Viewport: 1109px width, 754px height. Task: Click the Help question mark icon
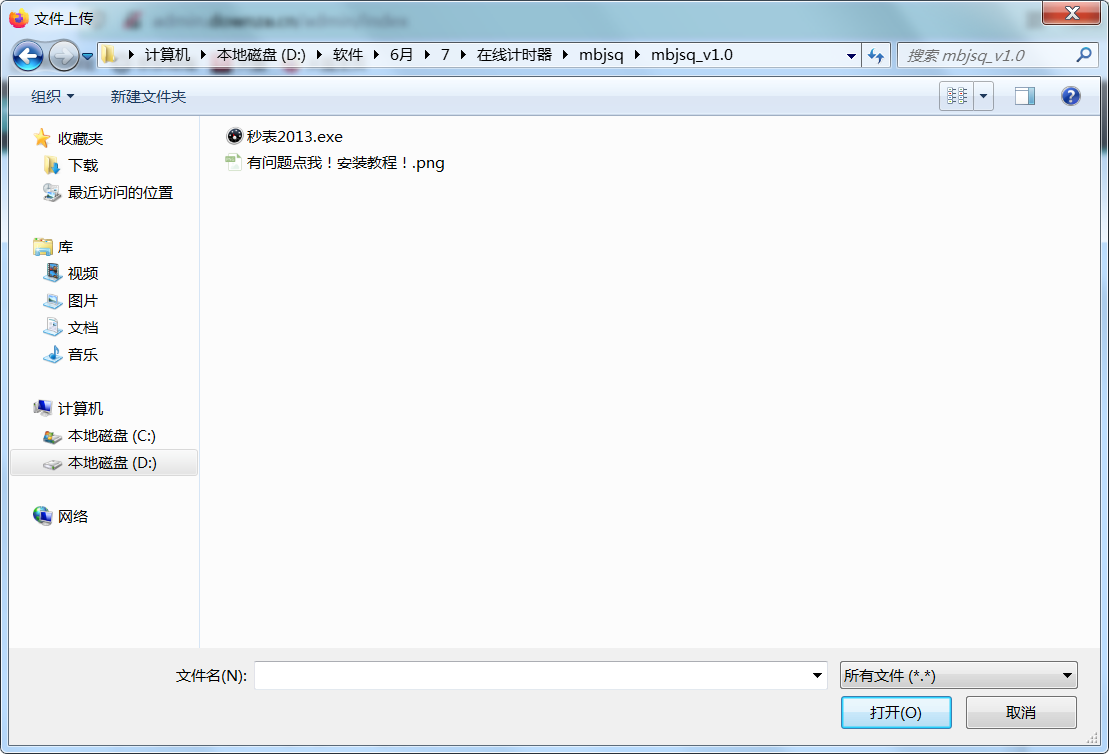(x=1070, y=96)
